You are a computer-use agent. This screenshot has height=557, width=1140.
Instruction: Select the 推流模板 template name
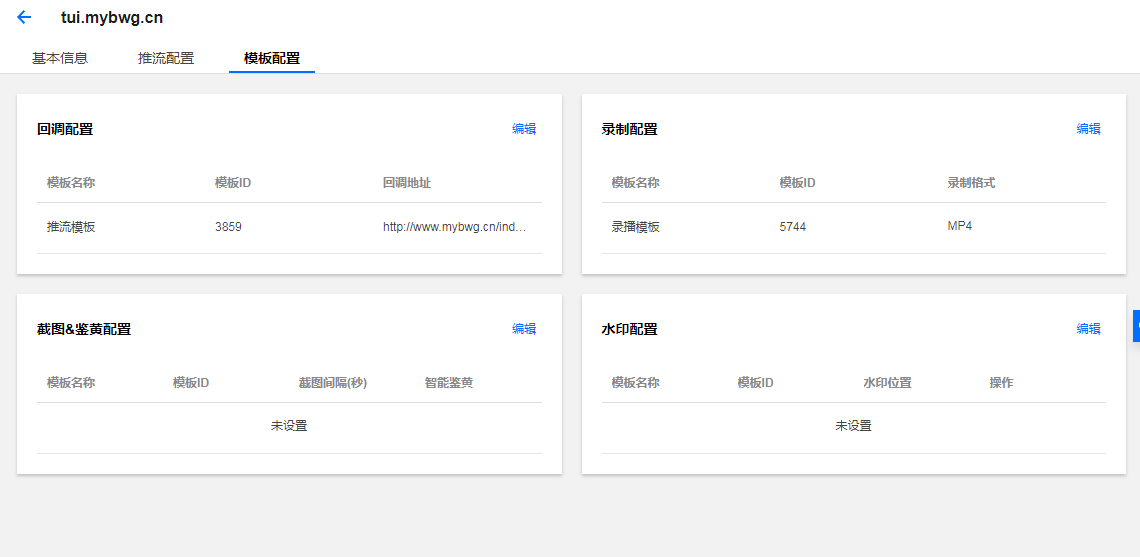point(71,227)
